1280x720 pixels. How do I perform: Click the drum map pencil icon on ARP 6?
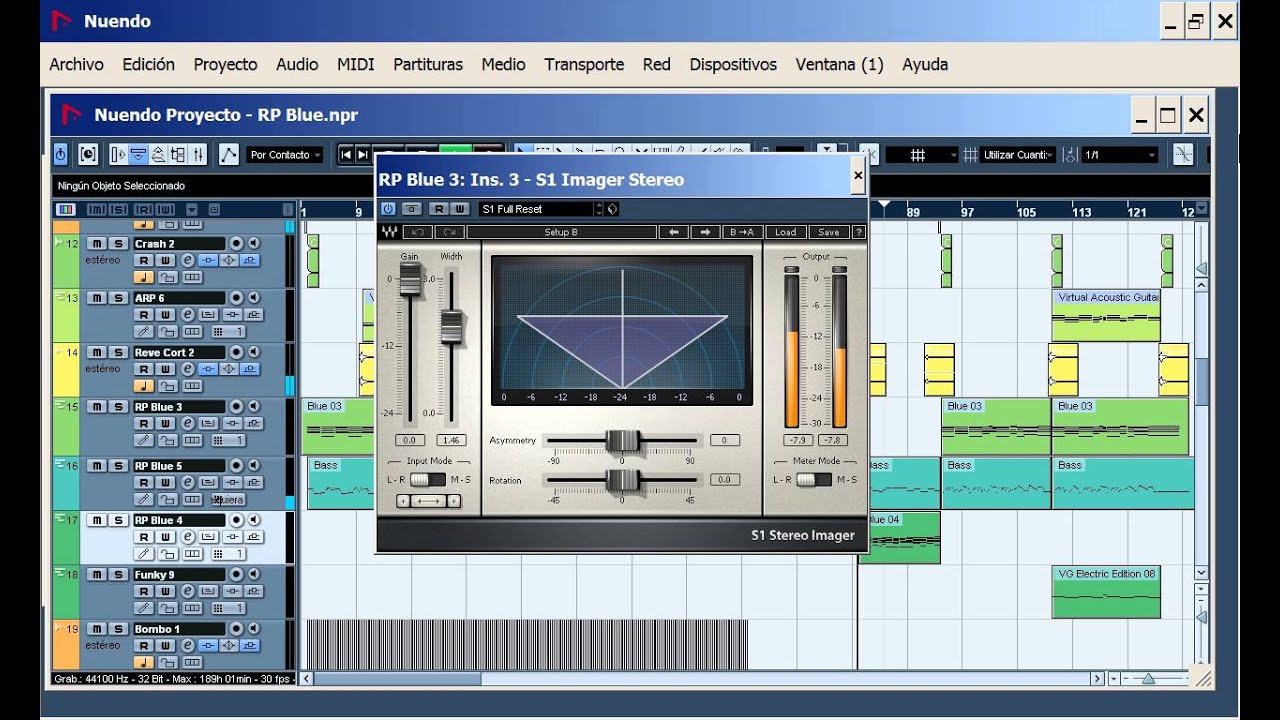[x=144, y=331]
